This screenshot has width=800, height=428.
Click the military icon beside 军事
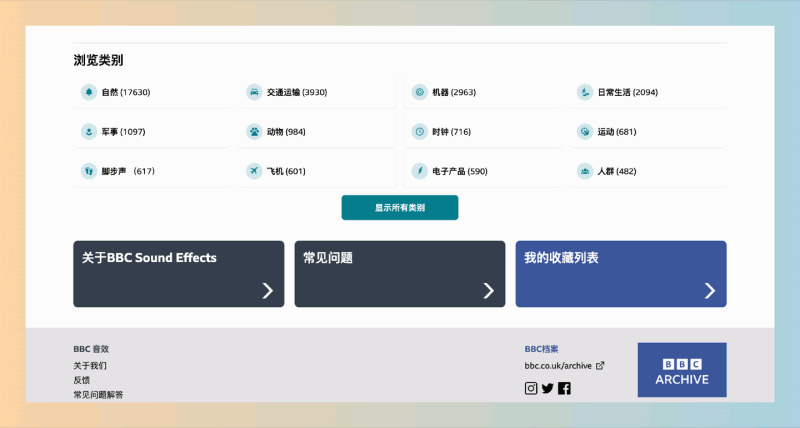coord(89,132)
